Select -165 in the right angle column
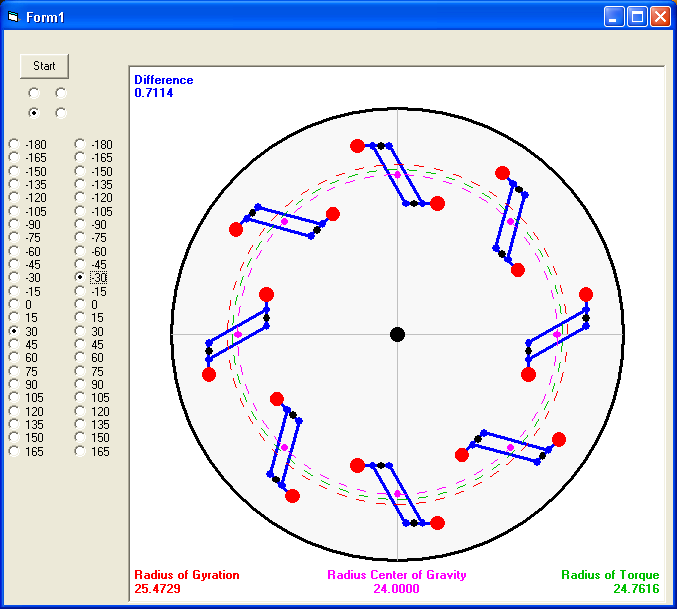 click(94, 158)
